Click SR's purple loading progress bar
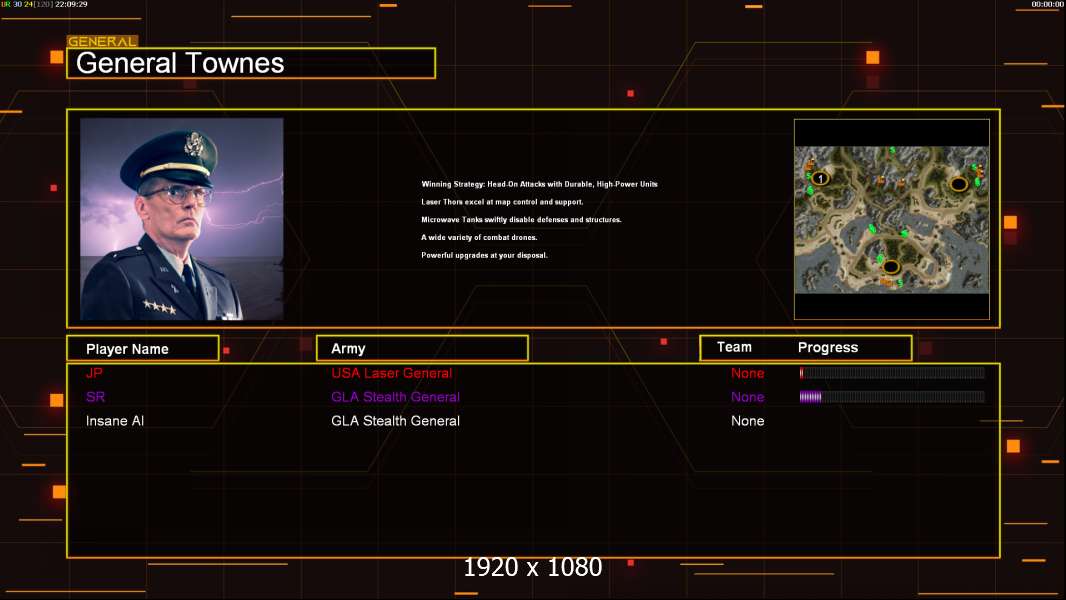Viewport: 1066px width, 600px height. point(892,397)
